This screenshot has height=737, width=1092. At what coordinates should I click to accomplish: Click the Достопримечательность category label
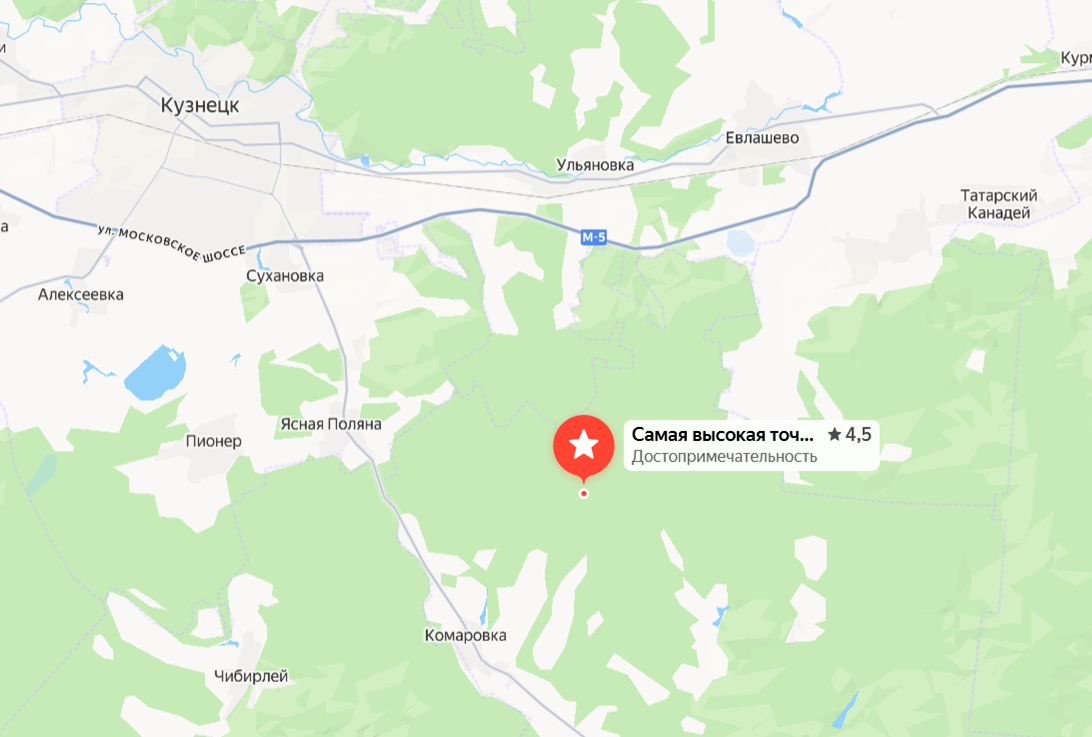coord(724,456)
